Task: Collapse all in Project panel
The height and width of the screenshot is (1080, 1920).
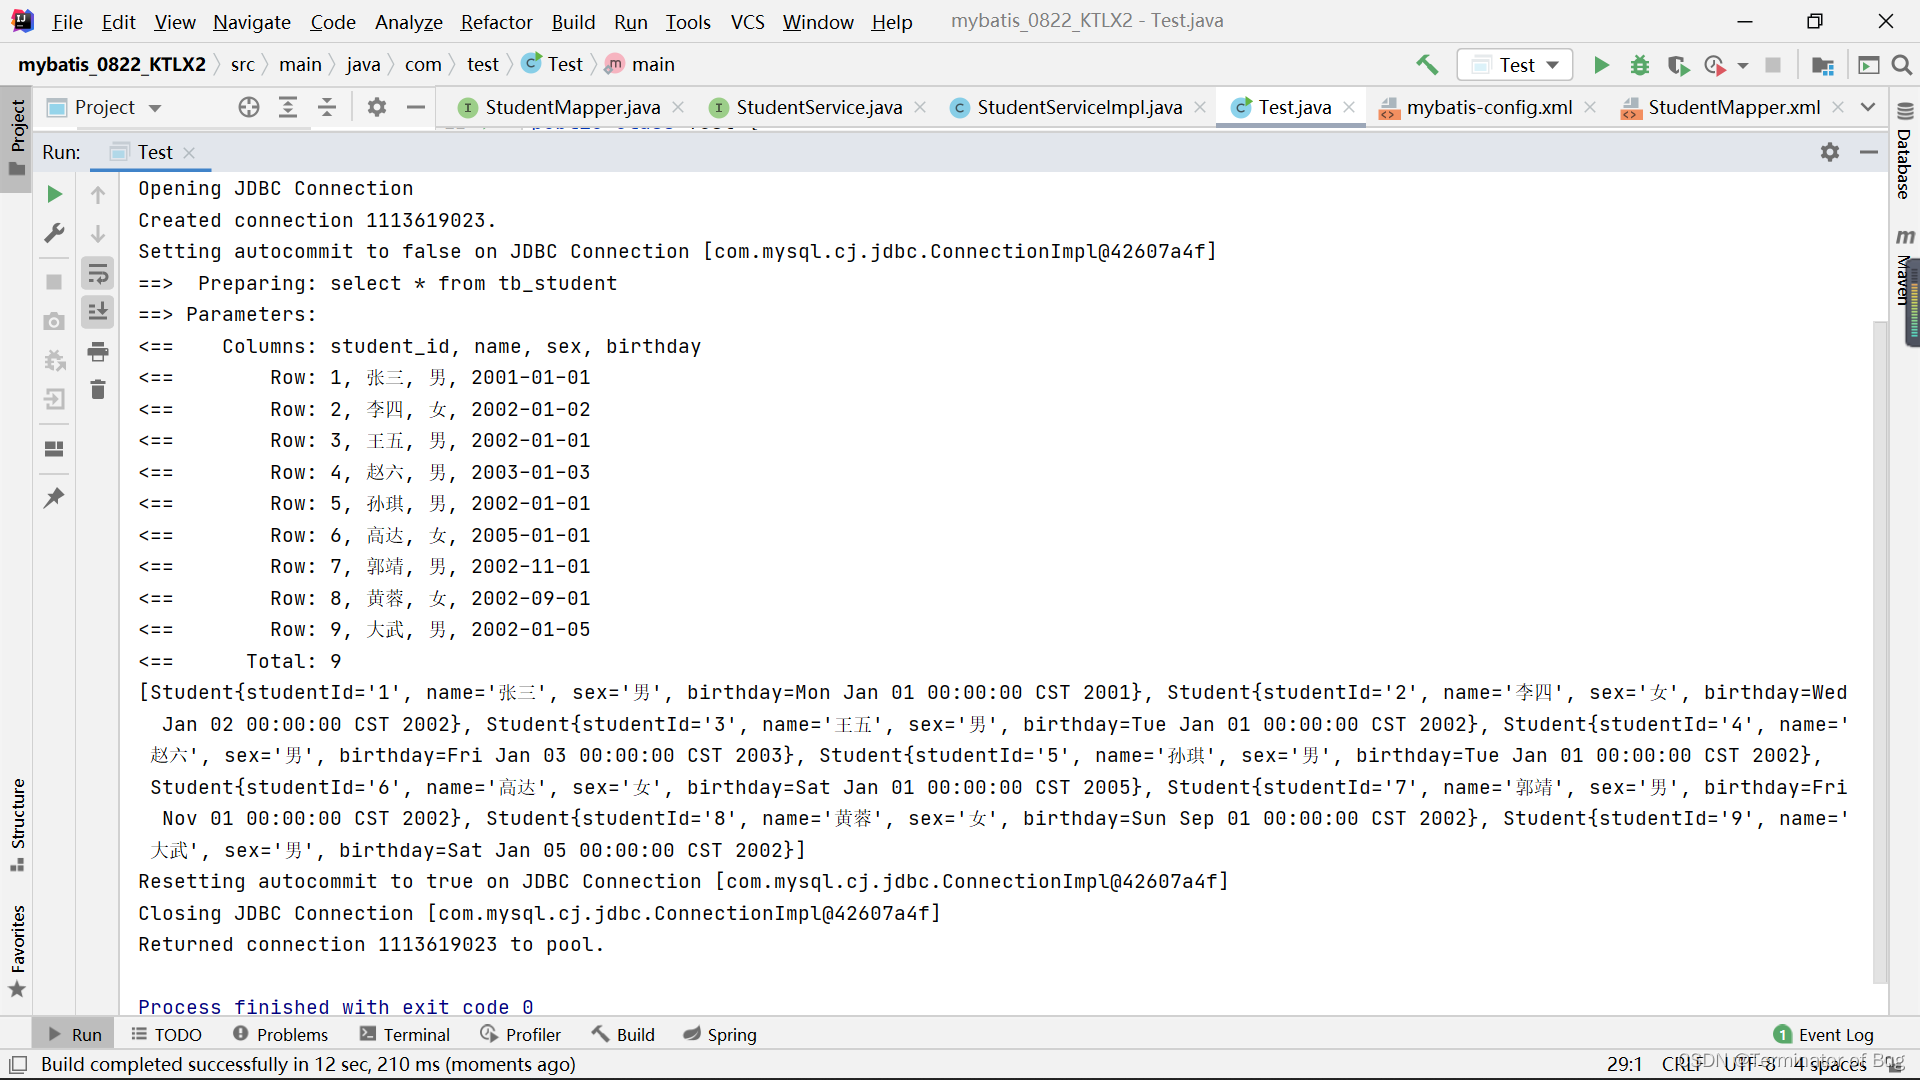Action: pos(327,107)
